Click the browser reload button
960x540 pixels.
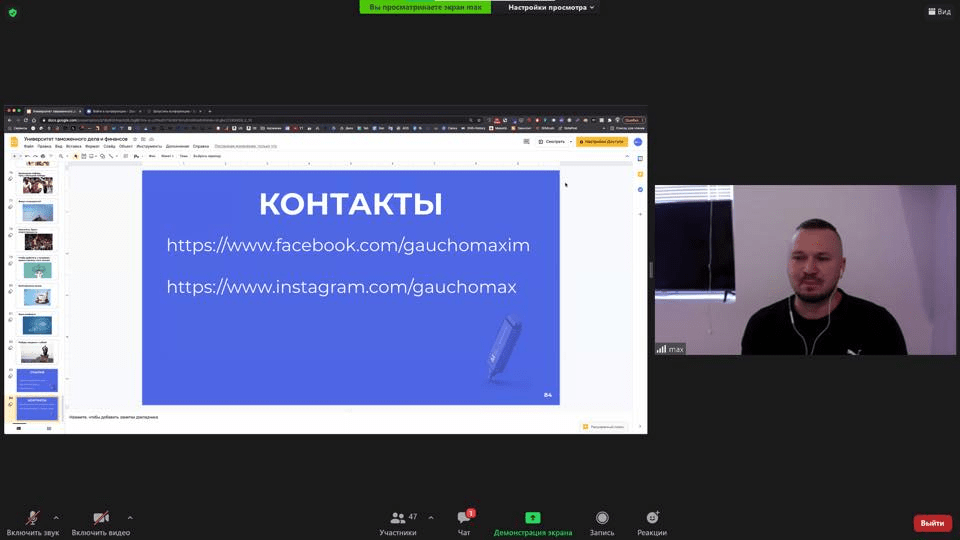[x=26, y=120]
